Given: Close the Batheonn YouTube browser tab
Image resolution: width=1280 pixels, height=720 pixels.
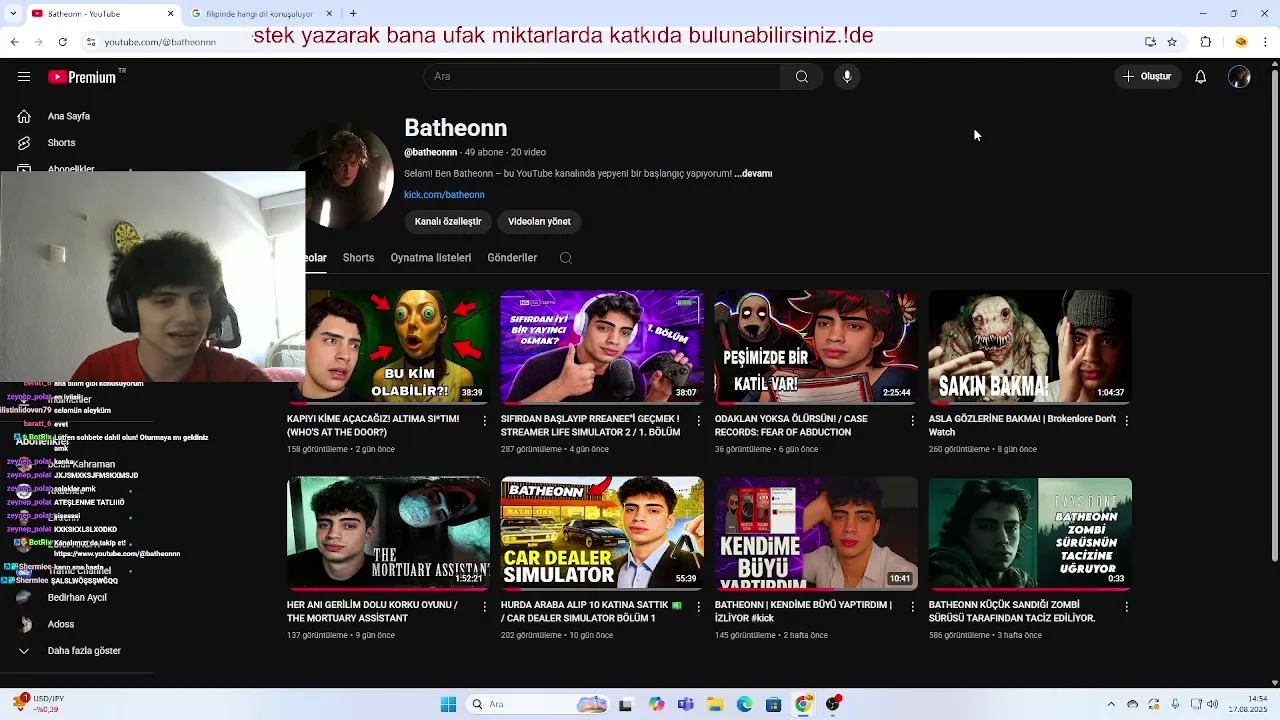Looking at the screenshot, I should (x=170, y=14).
